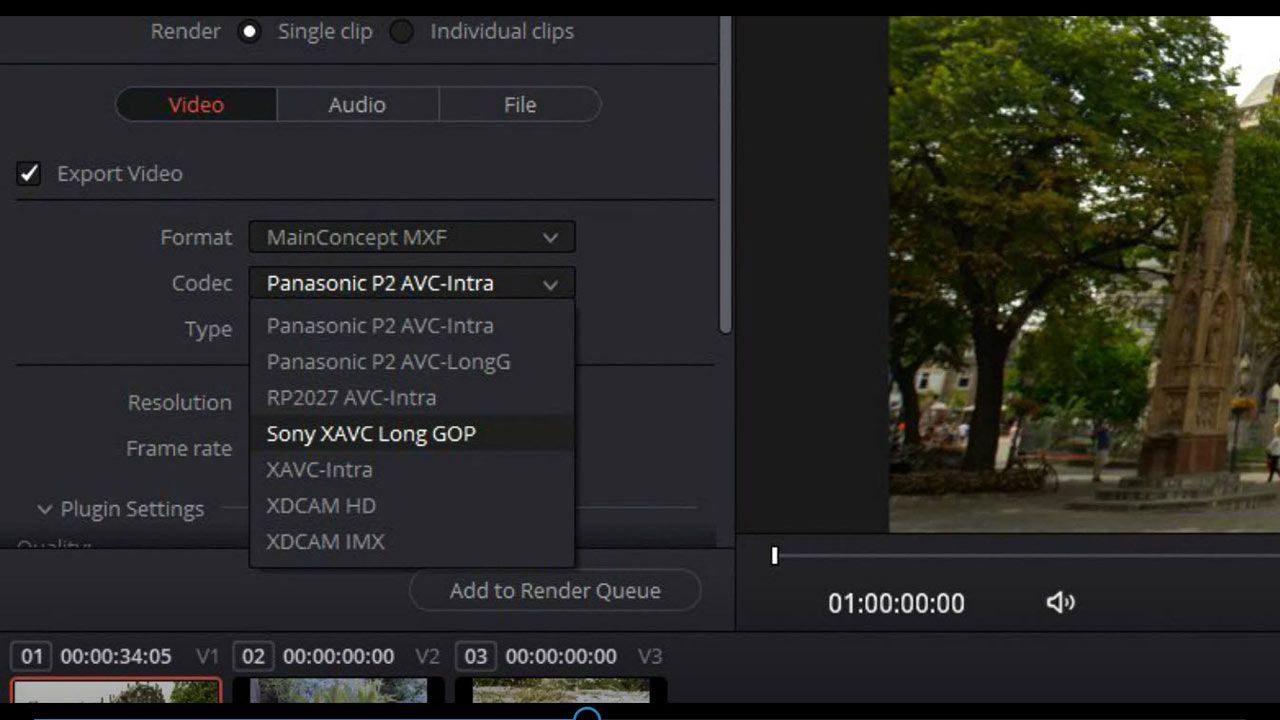Viewport: 1280px width, 720px height.
Task: Pick XAVC-Intra in the codec list
Action: click(319, 470)
